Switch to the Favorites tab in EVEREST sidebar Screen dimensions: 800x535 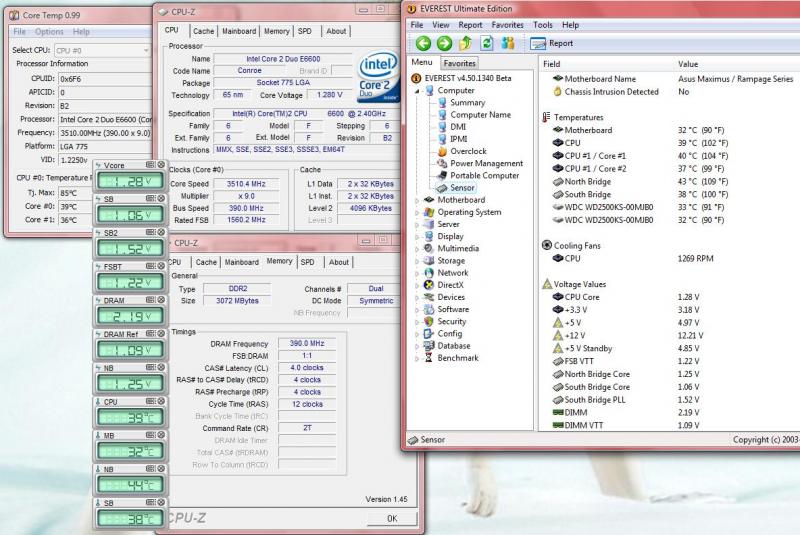pyautogui.click(x=459, y=63)
